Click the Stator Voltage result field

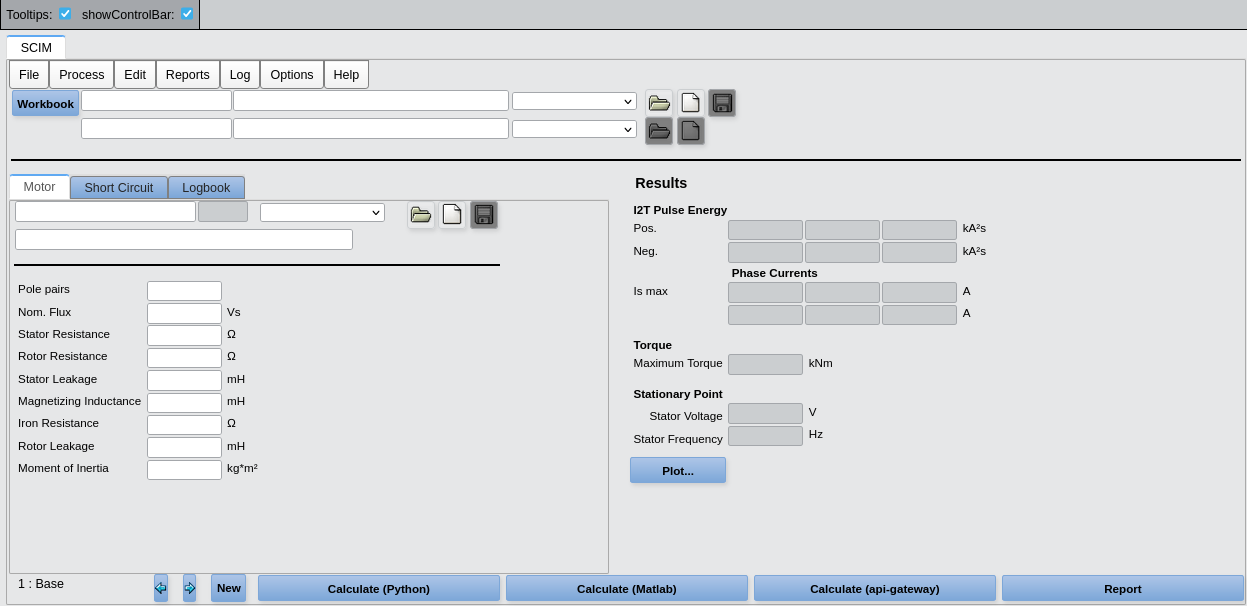tap(765, 413)
